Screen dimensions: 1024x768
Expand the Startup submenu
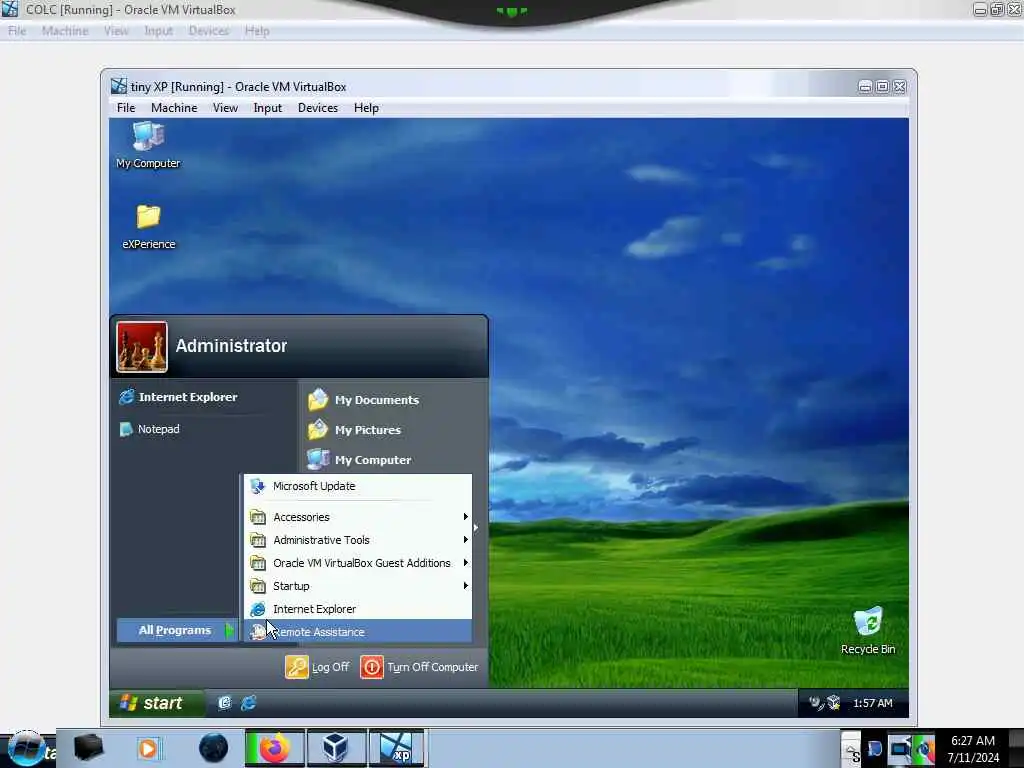pos(358,586)
